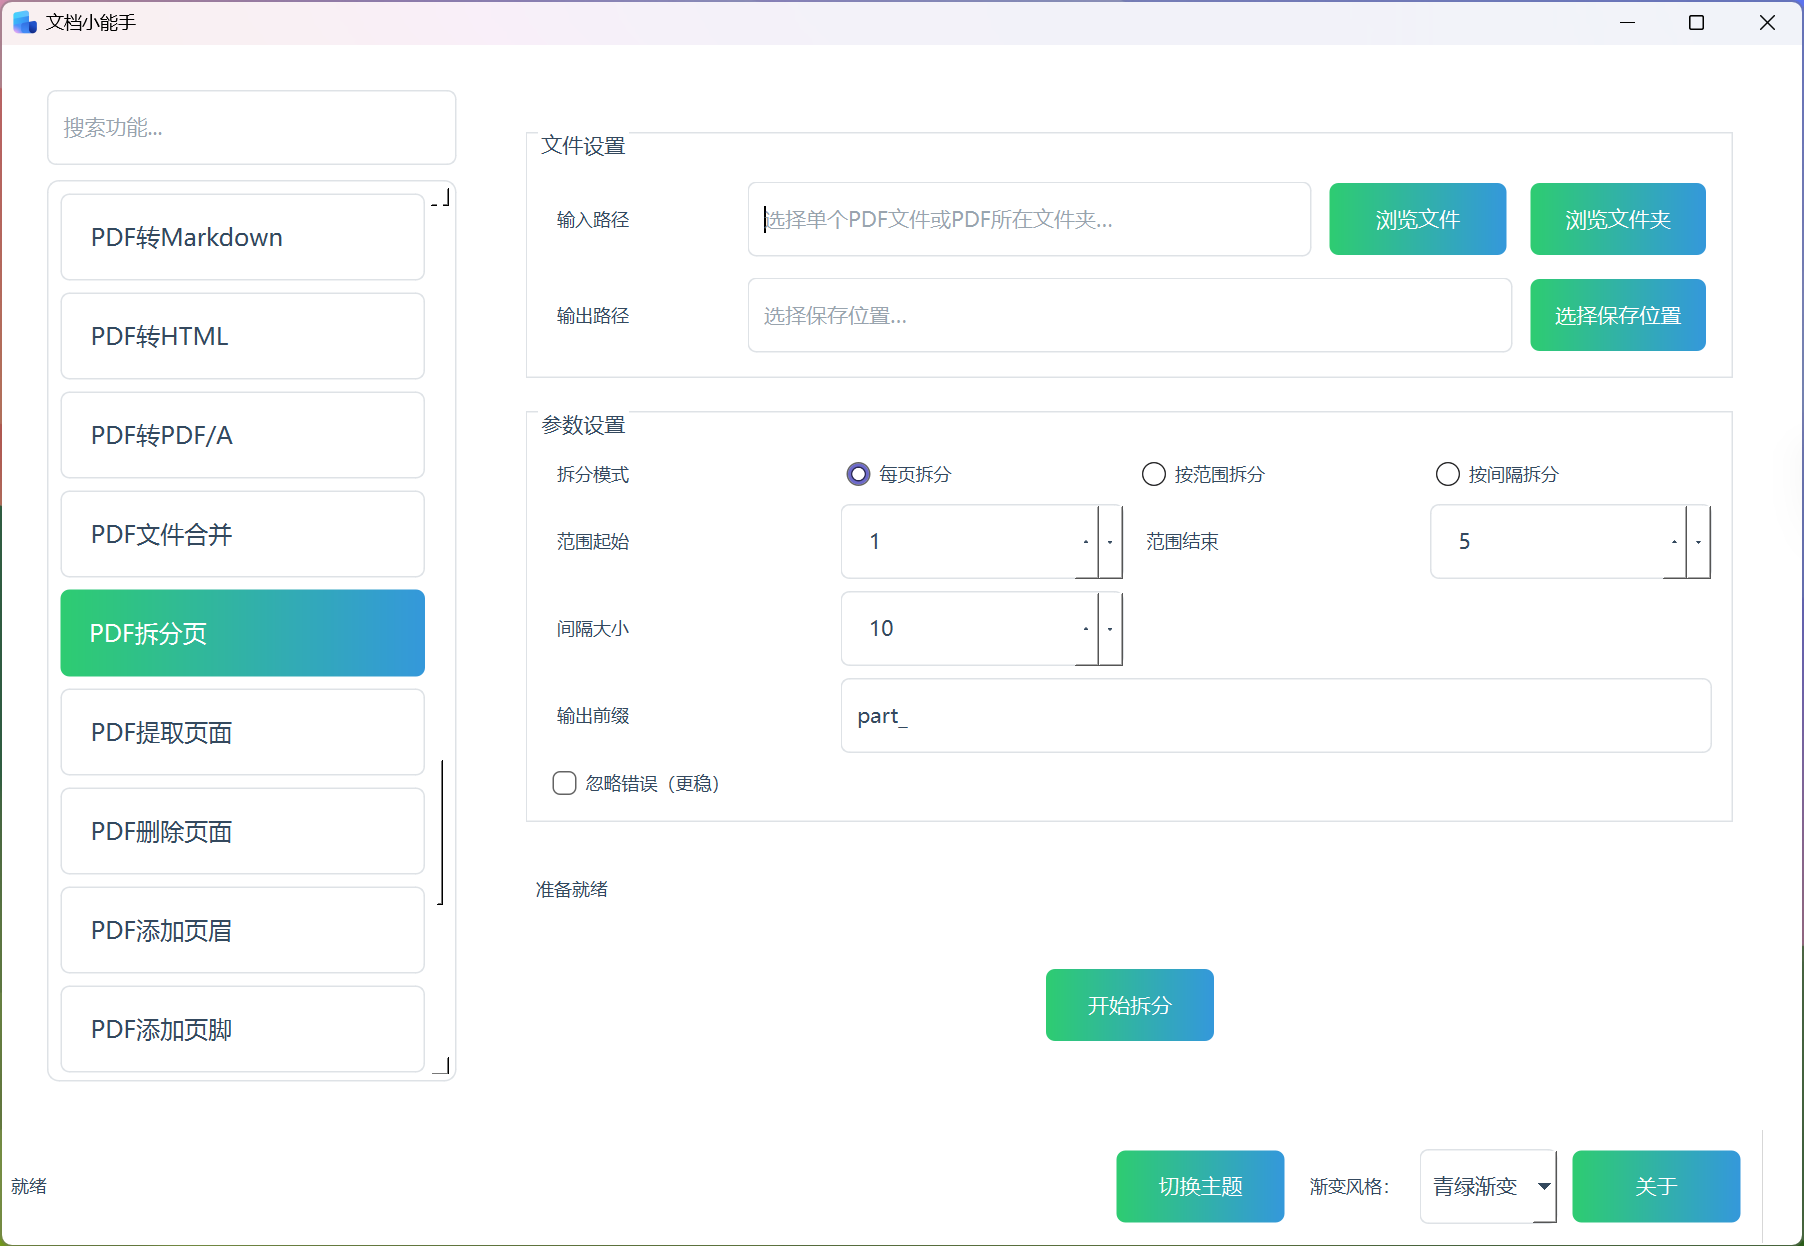The height and width of the screenshot is (1246, 1804).
Task: Open the PDF添加页脚 tool
Action: [242, 1029]
